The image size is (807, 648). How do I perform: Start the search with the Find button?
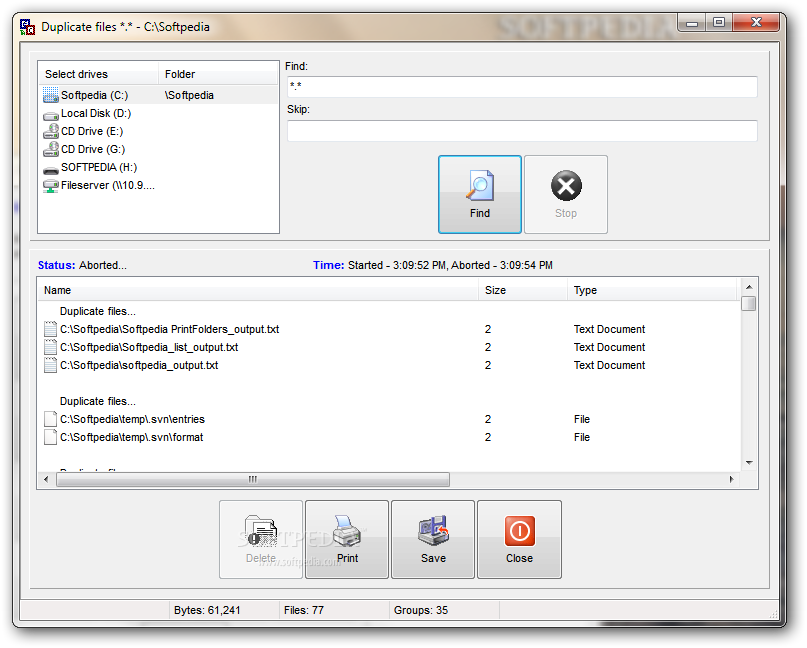coord(480,195)
